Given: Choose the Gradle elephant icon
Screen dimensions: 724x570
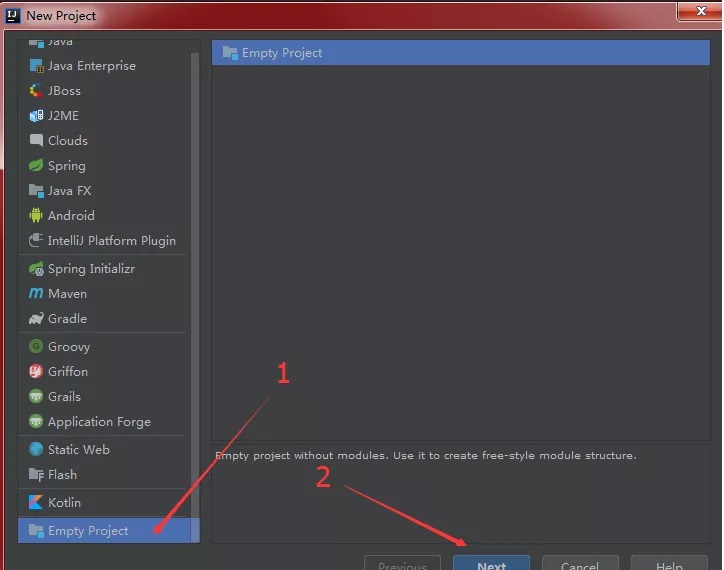Looking at the screenshot, I should pyautogui.click(x=36, y=318).
